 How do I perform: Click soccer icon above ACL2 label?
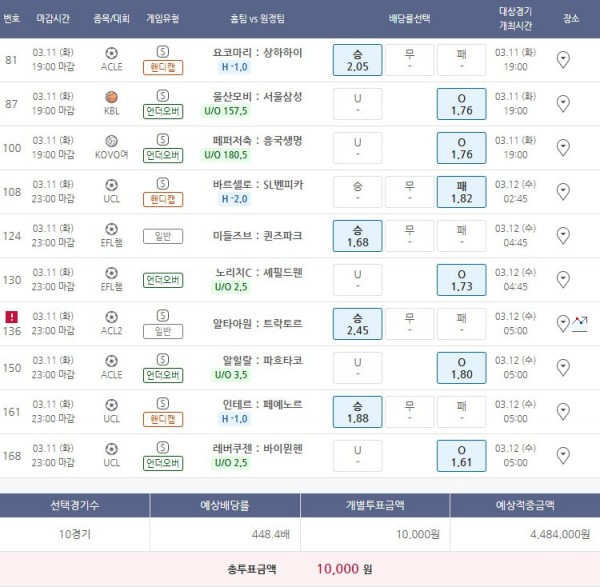coord(111,316)
